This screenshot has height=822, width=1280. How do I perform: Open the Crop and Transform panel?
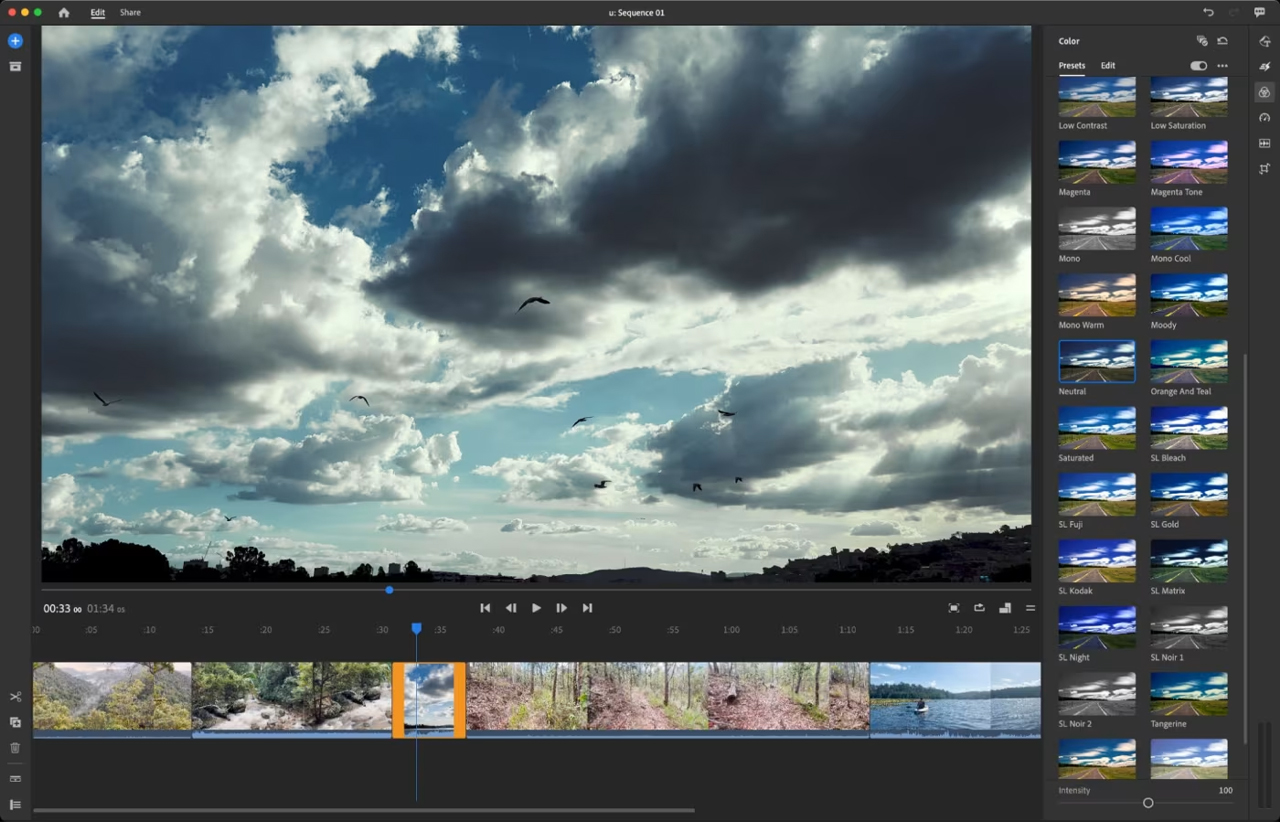pyautogui.click(x=1264, y=169)
